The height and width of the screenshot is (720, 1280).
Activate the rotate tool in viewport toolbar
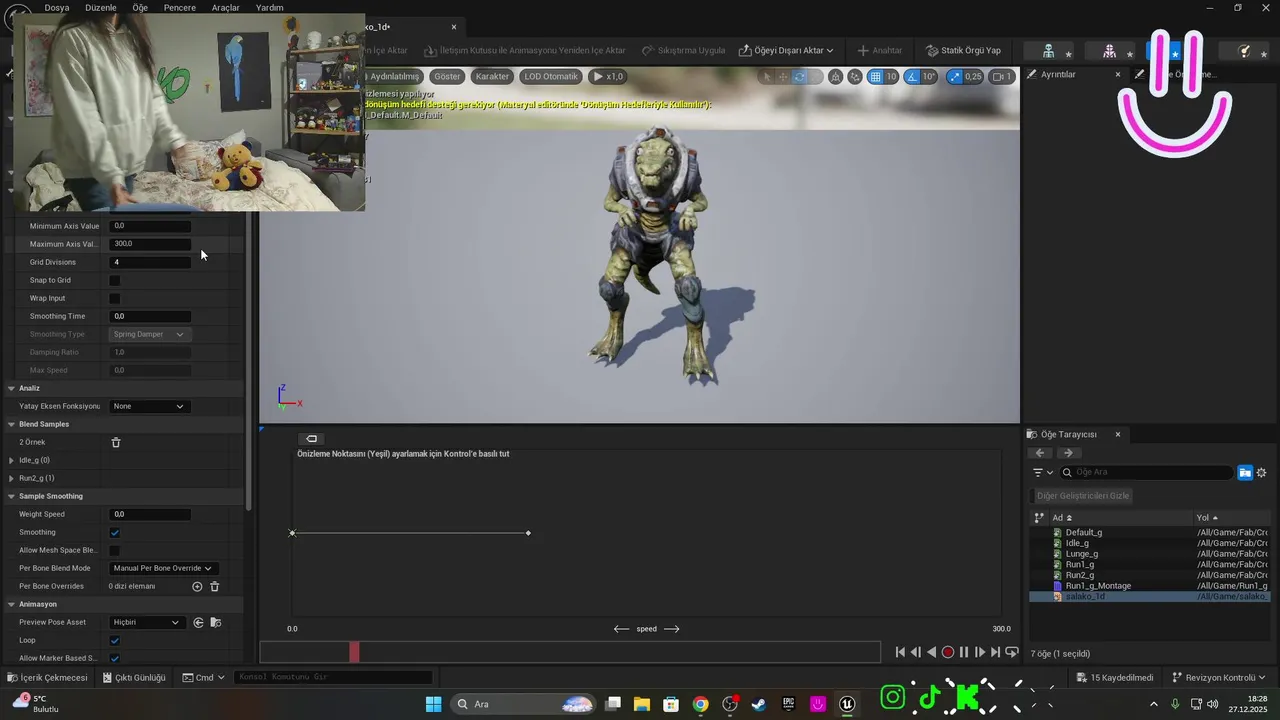pyautogui.click(x=799, y=76)
